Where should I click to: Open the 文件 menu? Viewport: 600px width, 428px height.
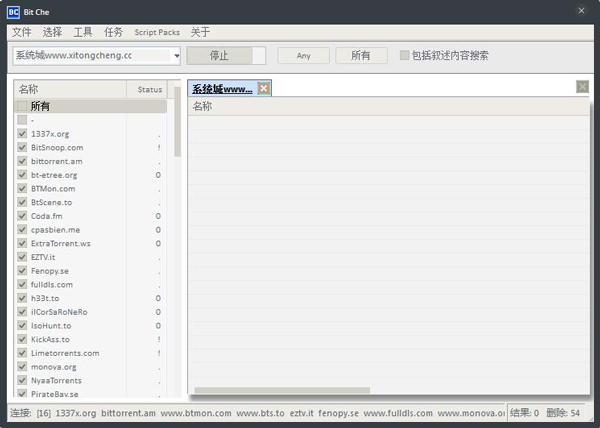22,33
